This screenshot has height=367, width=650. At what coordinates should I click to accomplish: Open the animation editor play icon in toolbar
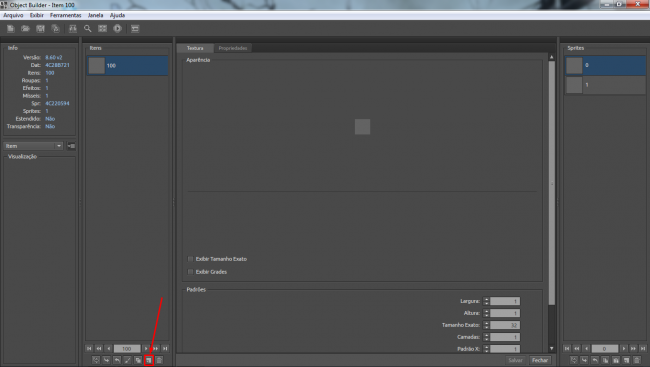coord(118,29)
